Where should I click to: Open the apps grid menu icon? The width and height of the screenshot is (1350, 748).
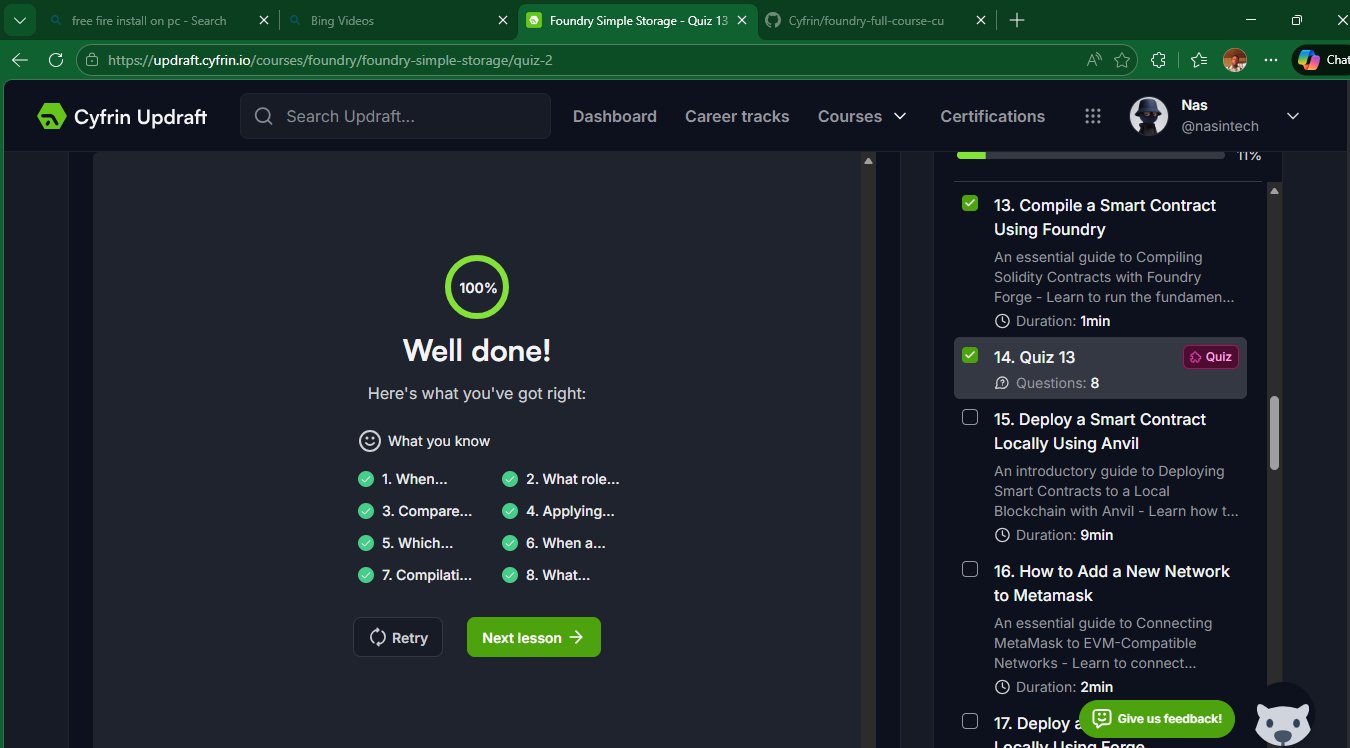tap(1093, 117)
